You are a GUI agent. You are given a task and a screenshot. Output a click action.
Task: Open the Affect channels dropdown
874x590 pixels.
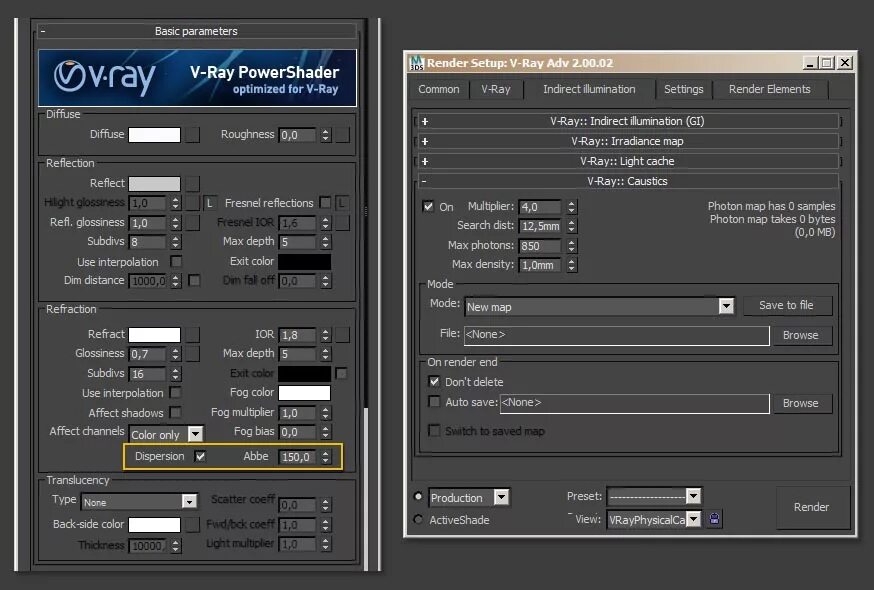(x=166, y=434)
